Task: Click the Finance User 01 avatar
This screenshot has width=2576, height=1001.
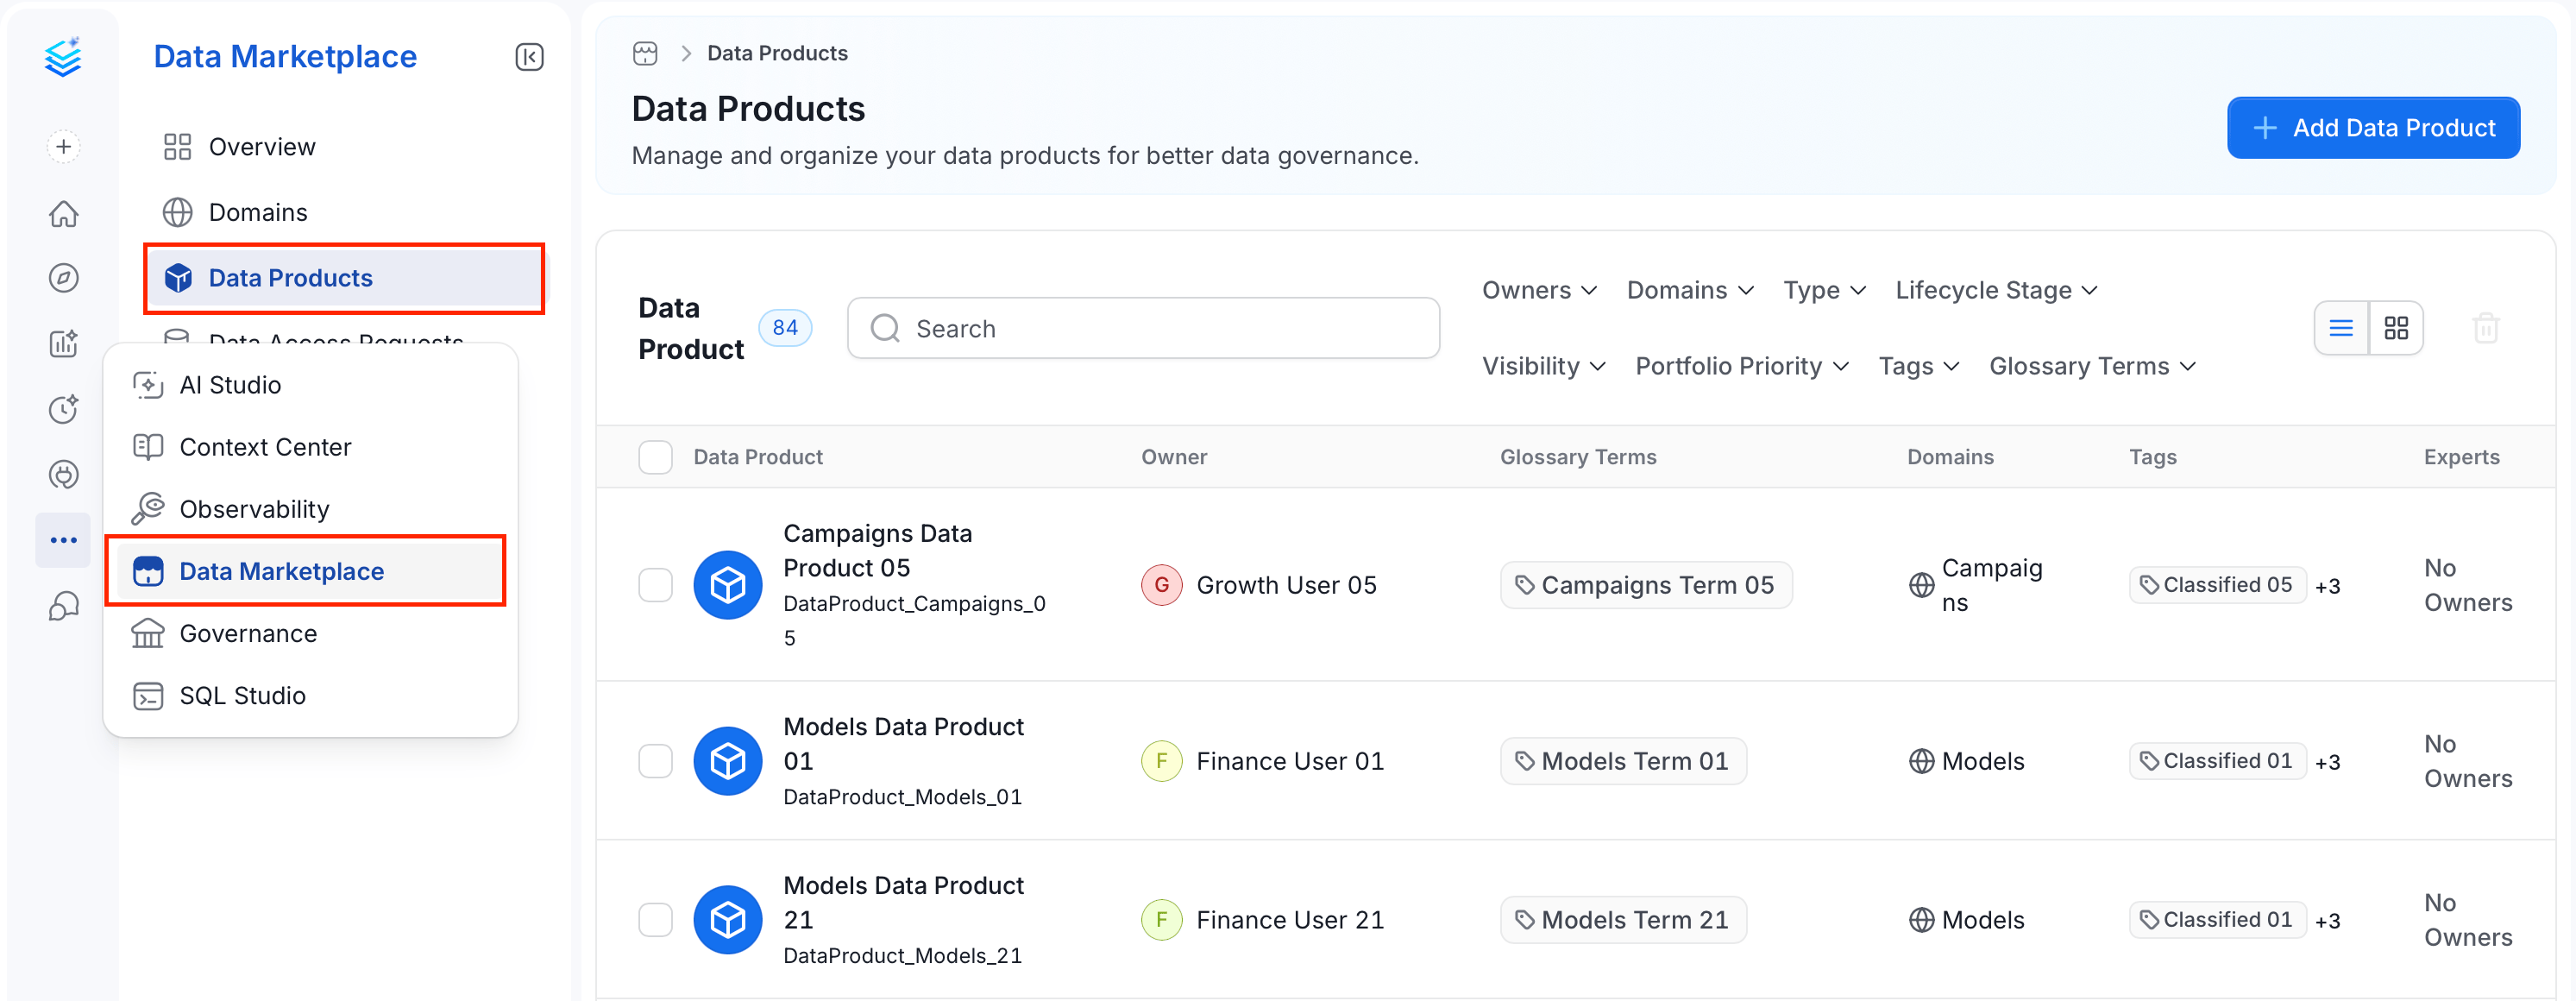Action: [x=1162, y=761]
